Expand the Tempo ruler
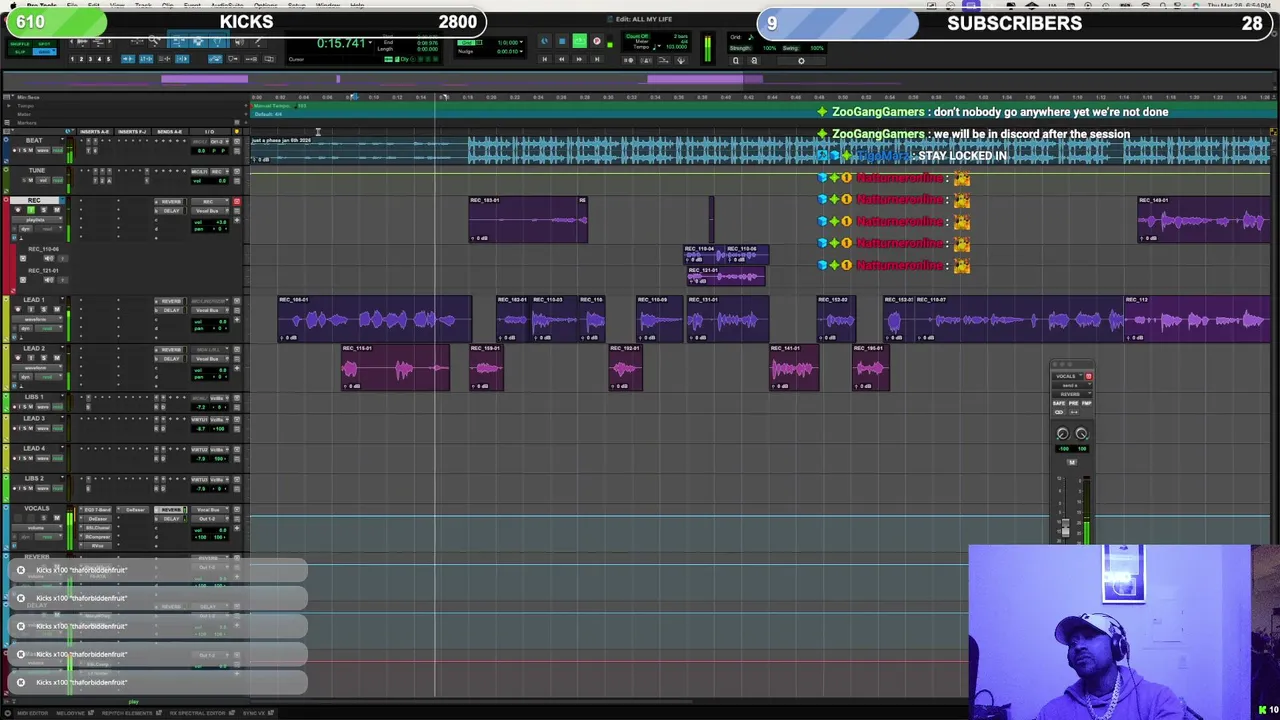 [x=8, y=105]
